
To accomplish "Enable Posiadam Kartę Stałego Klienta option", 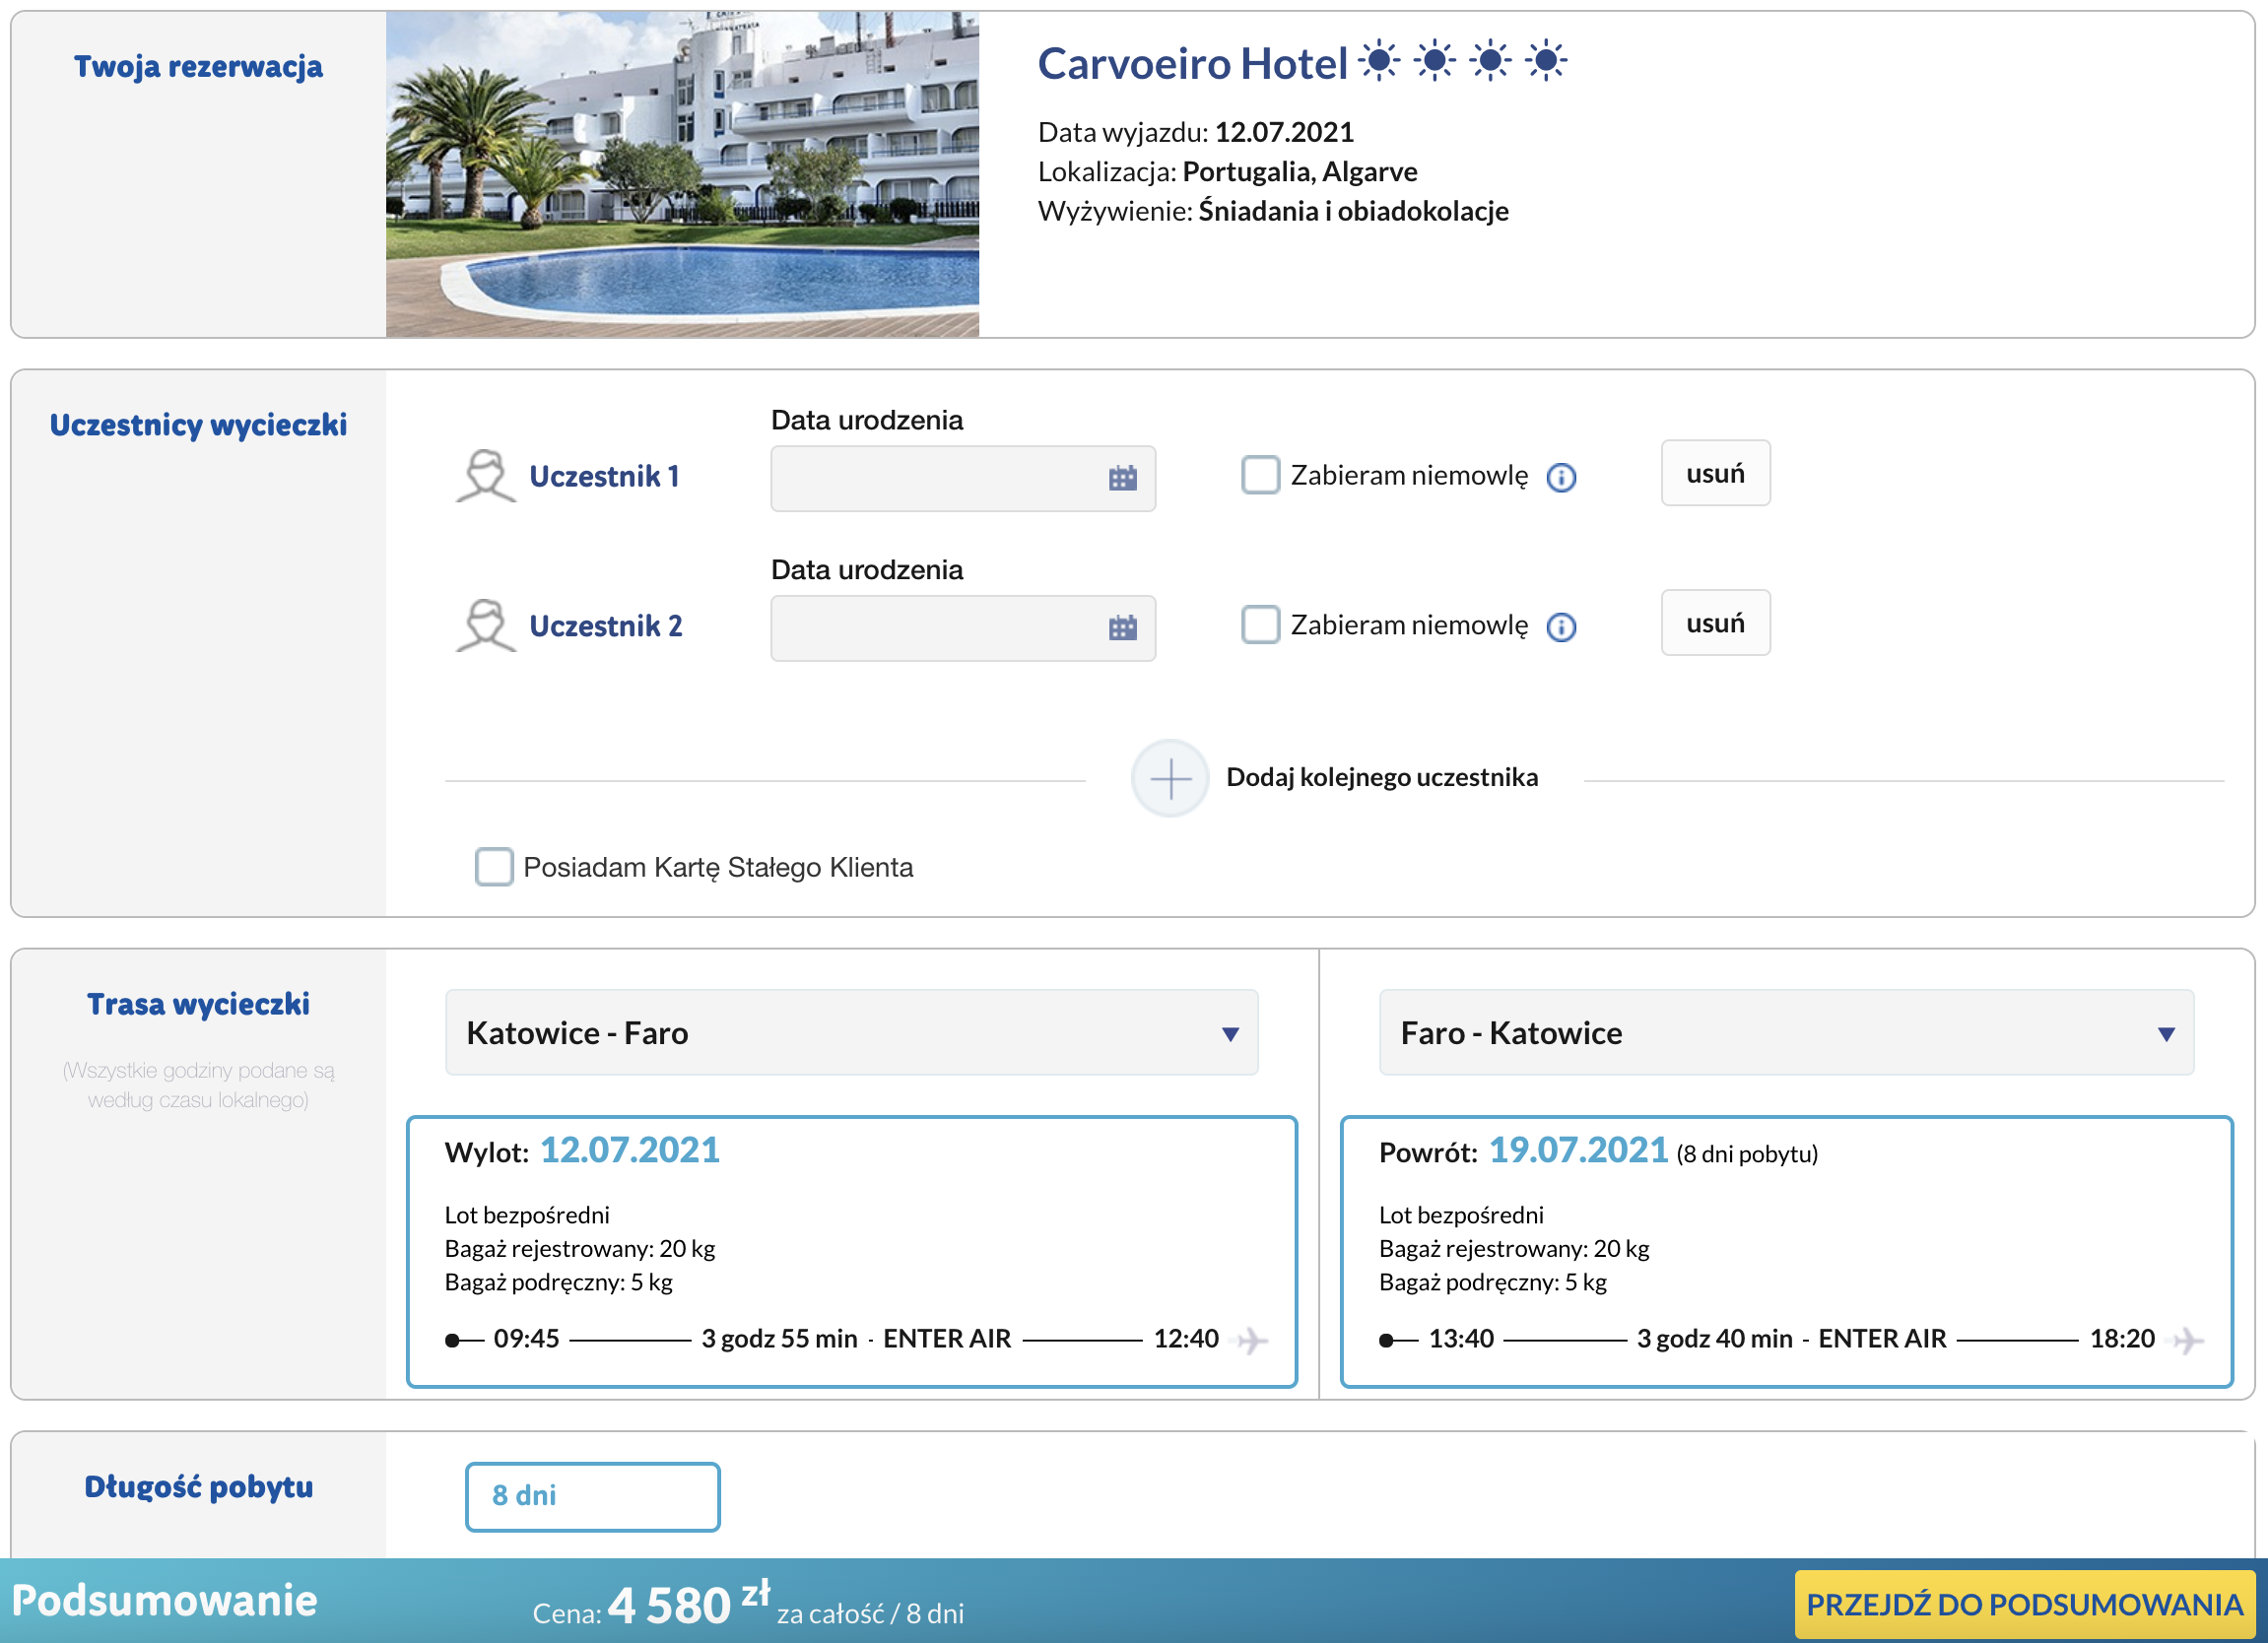I will [x=494, y=867].
